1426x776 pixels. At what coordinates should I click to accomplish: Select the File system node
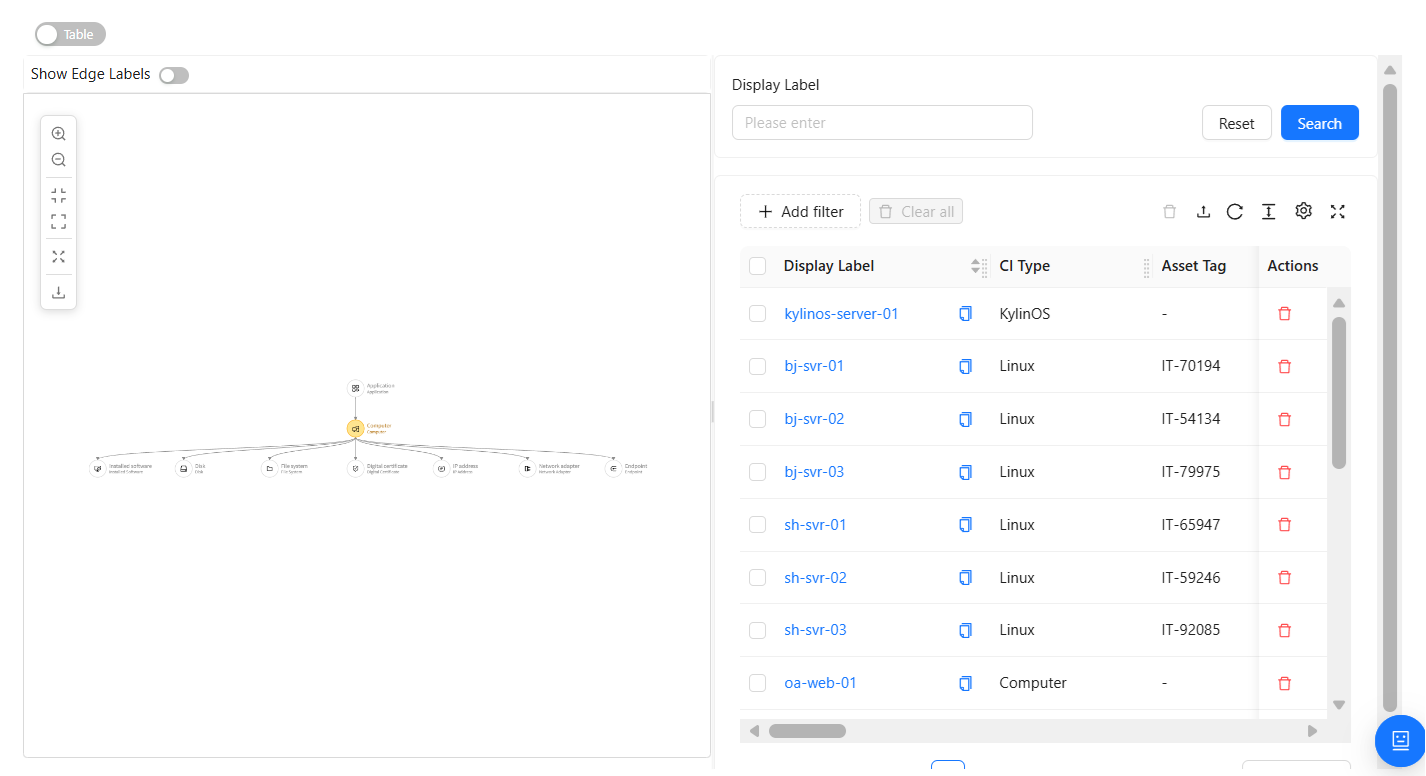[269, 468]
